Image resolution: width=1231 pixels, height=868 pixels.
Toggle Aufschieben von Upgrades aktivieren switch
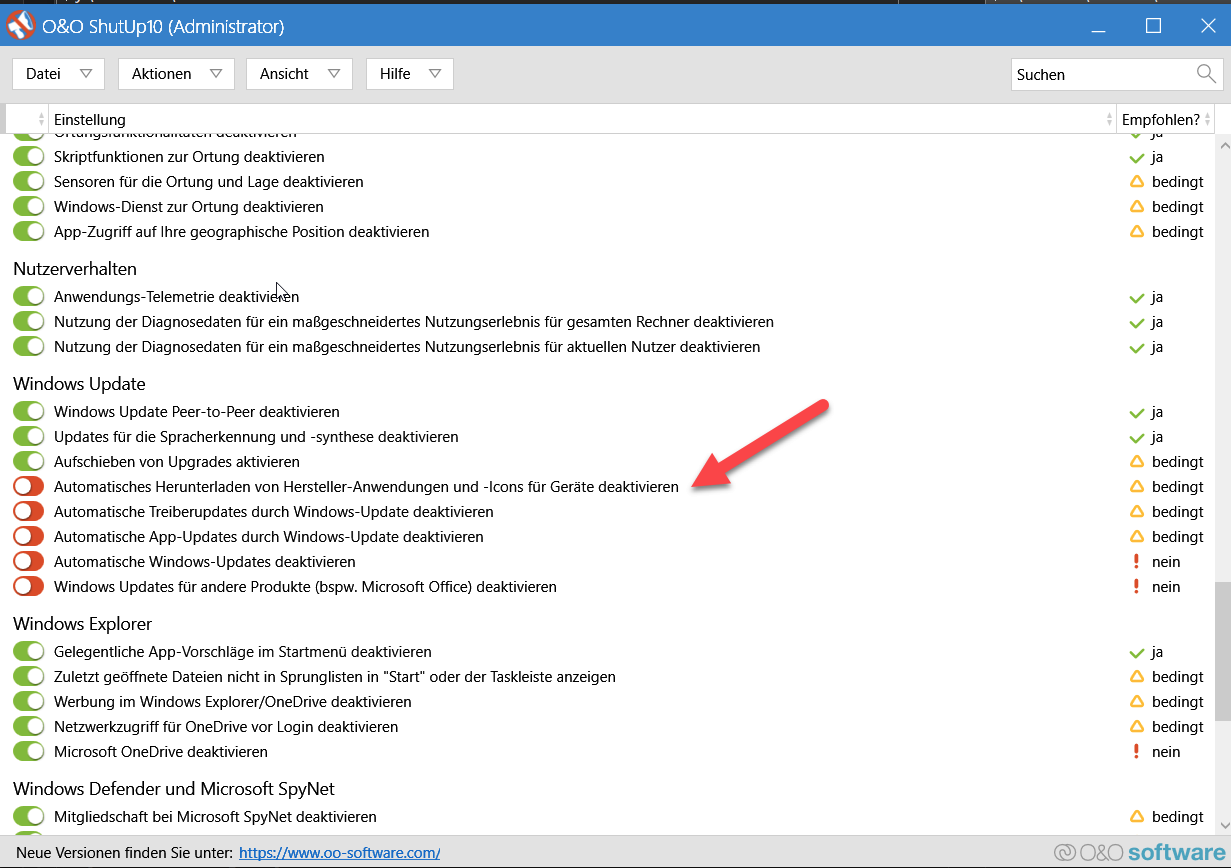click(29, 462)
